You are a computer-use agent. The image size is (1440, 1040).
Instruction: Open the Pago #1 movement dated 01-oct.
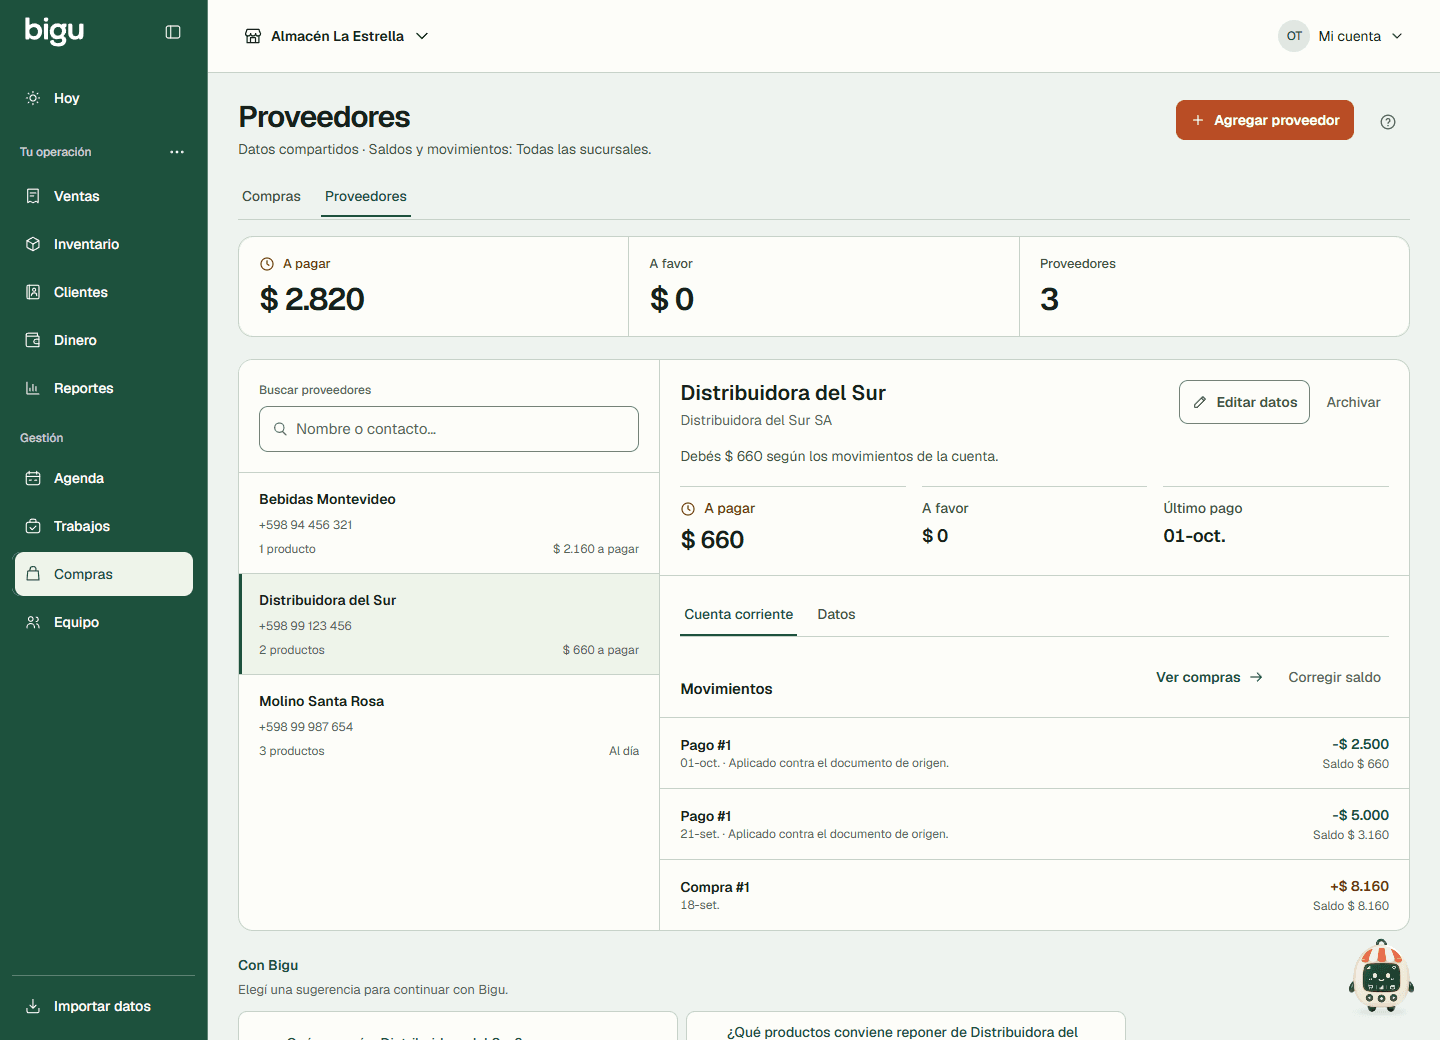(1034, 753)
